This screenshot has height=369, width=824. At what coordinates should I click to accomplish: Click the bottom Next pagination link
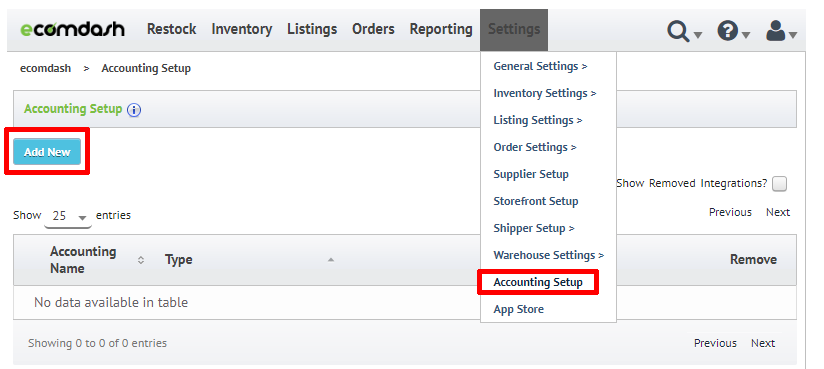[x=763, y=343]
